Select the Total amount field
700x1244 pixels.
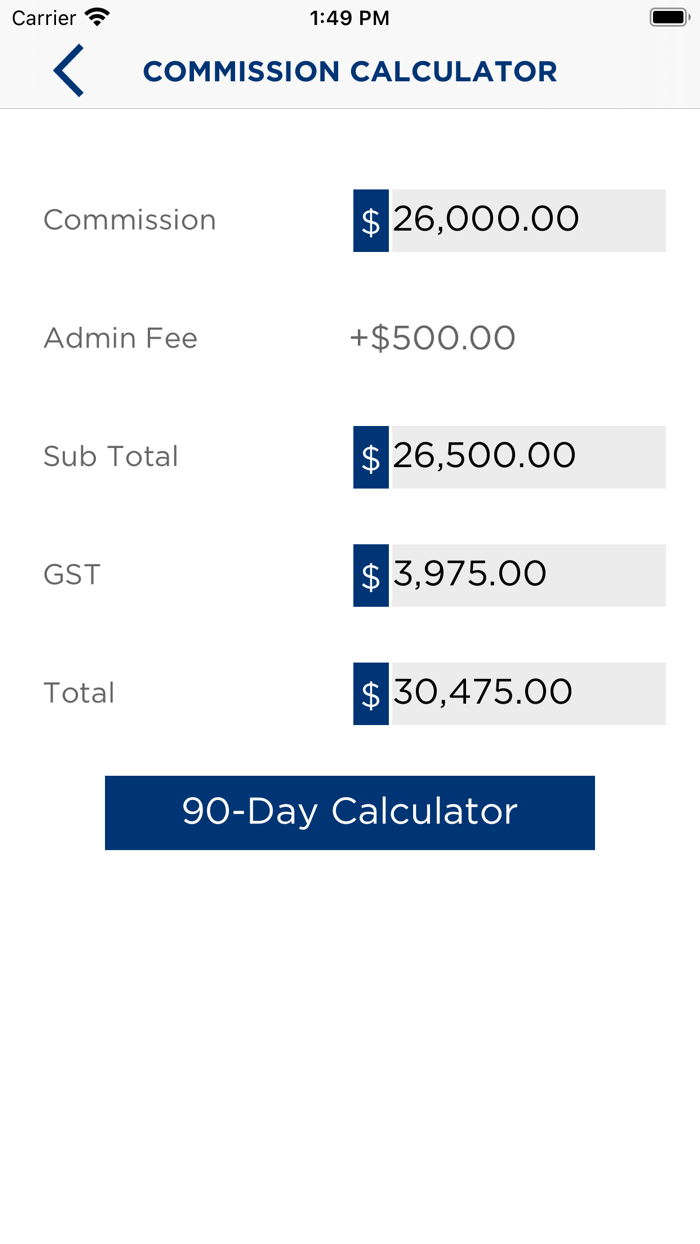point(527,693)
